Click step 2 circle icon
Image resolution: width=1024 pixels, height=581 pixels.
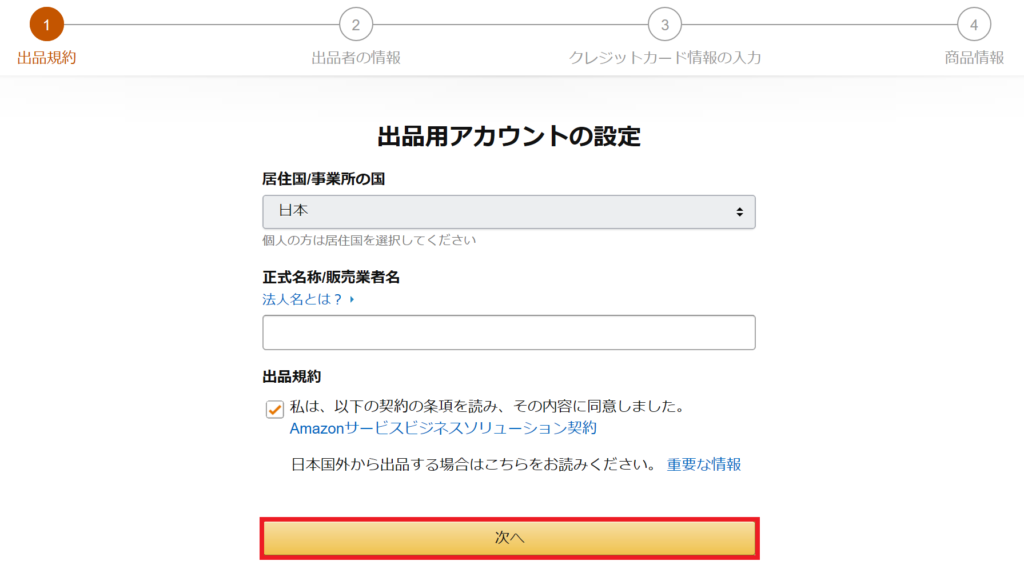pyautogui.click(x=356, y=25)
